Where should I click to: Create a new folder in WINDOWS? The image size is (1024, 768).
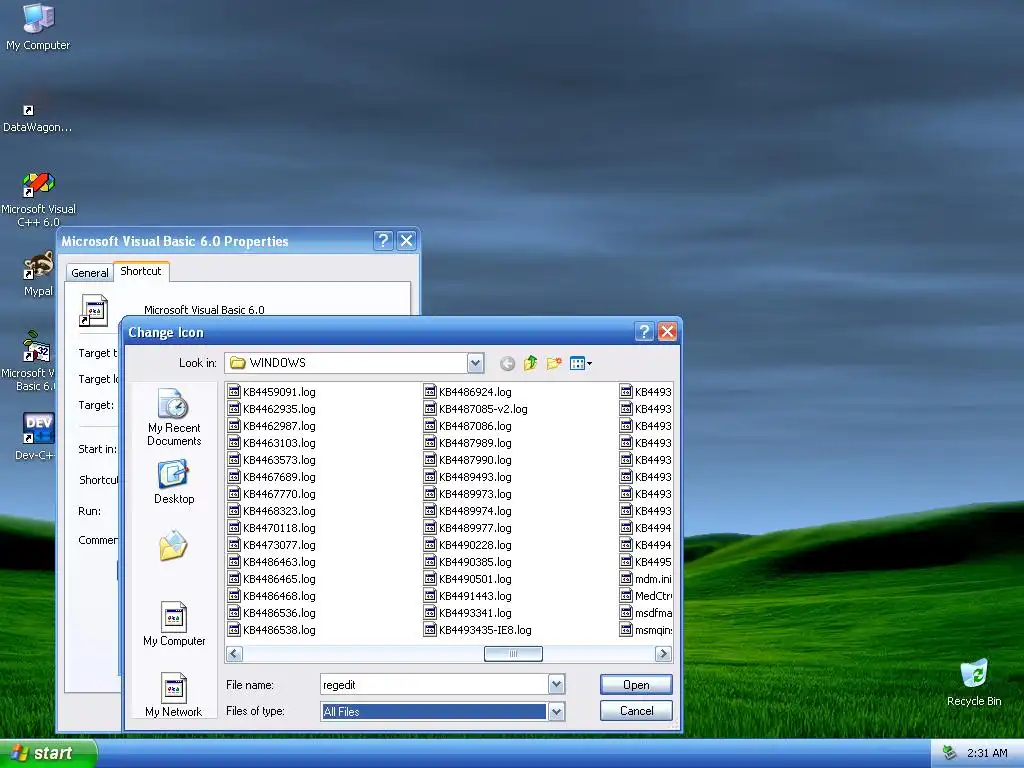tap(554, 363)
